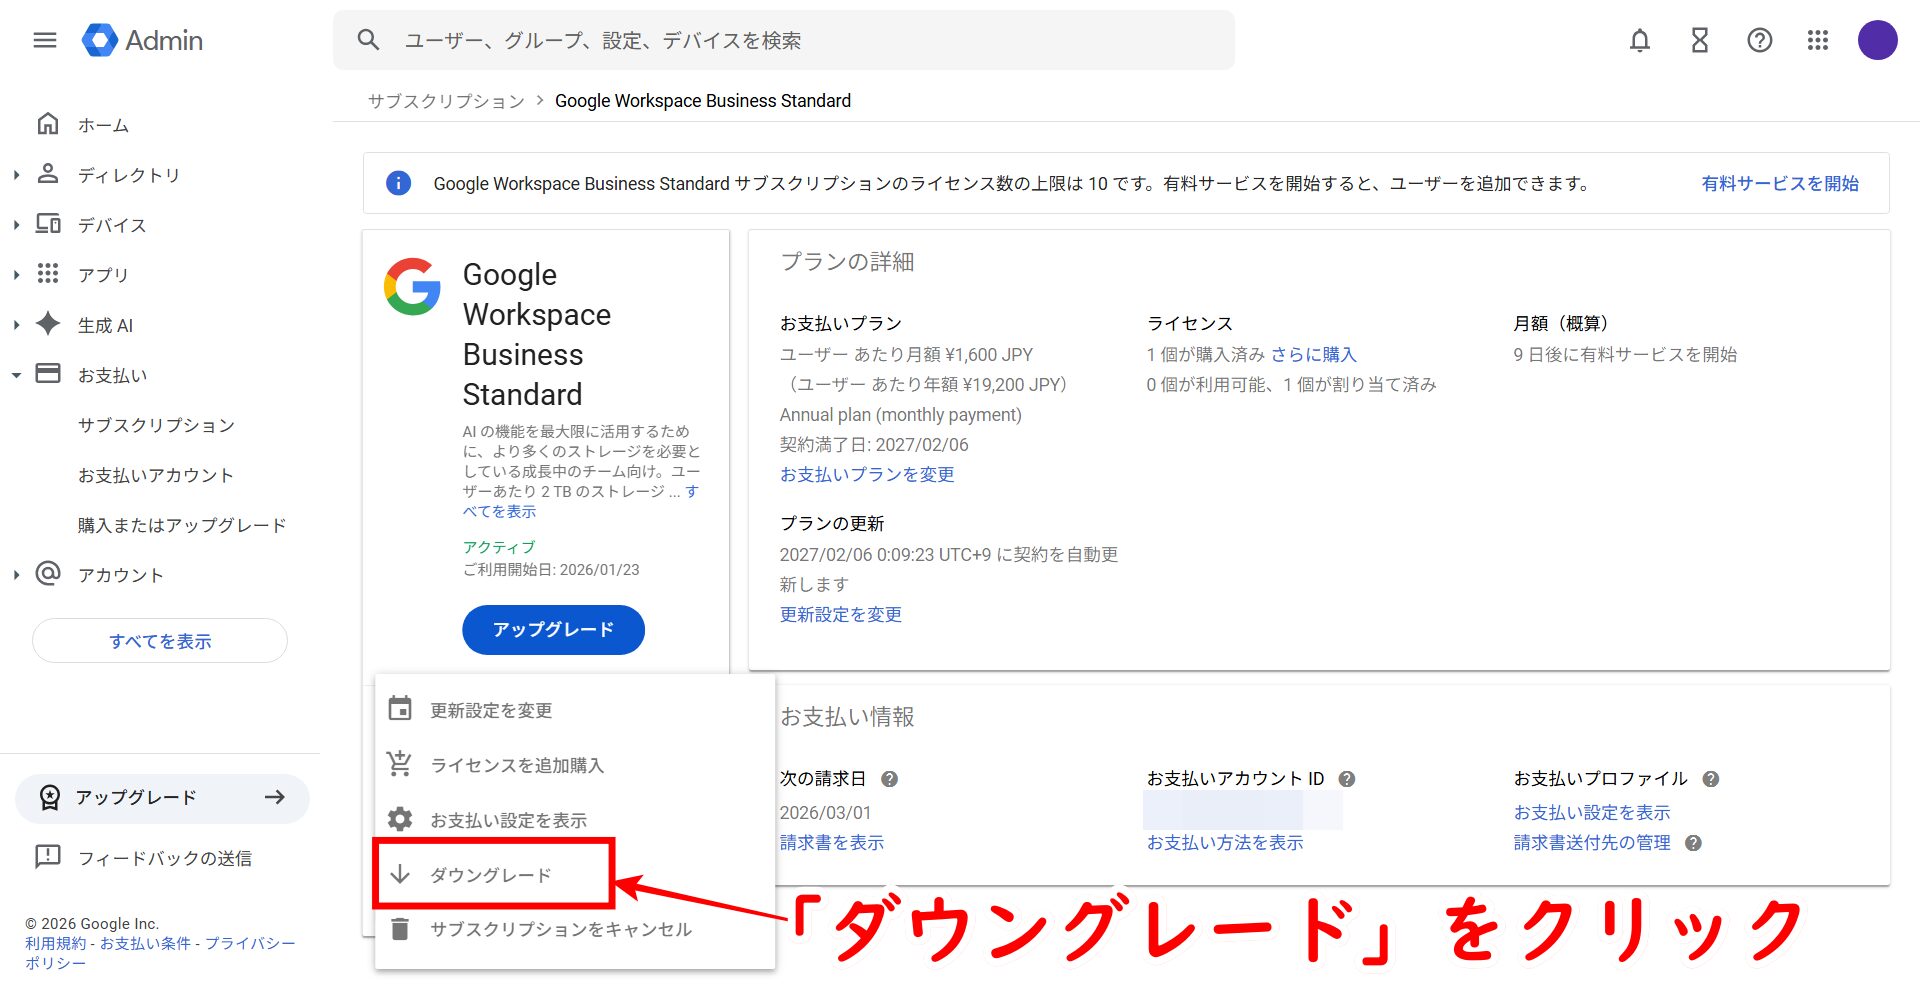The image size is (1920, 988).
Task: Expand the ディレクトリ section in sidebar
Action: click(x=17, y=175)
